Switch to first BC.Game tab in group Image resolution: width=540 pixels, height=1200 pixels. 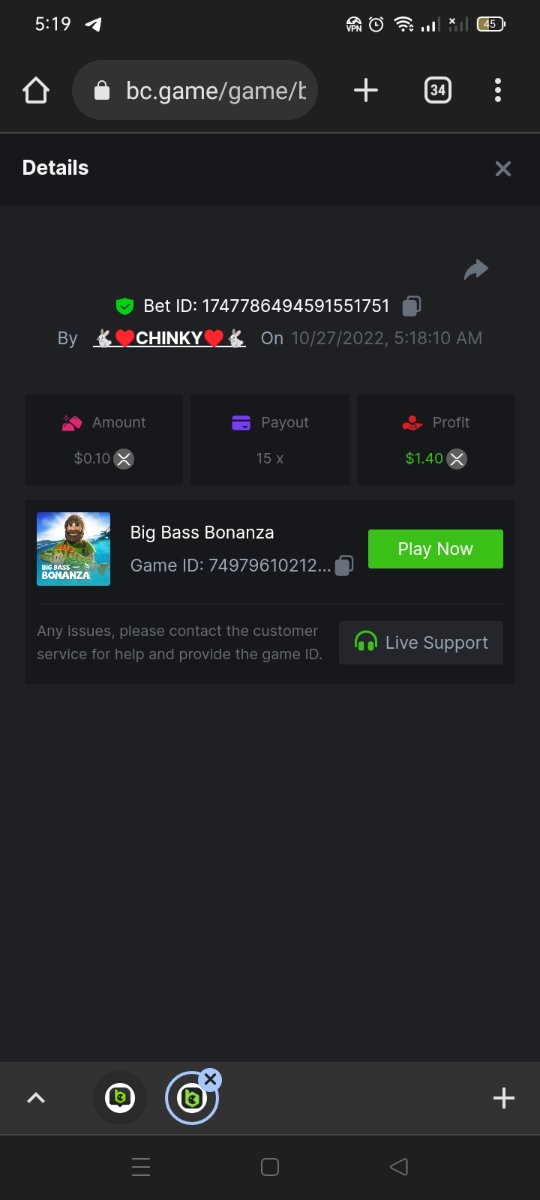[x=120, y=1098]
